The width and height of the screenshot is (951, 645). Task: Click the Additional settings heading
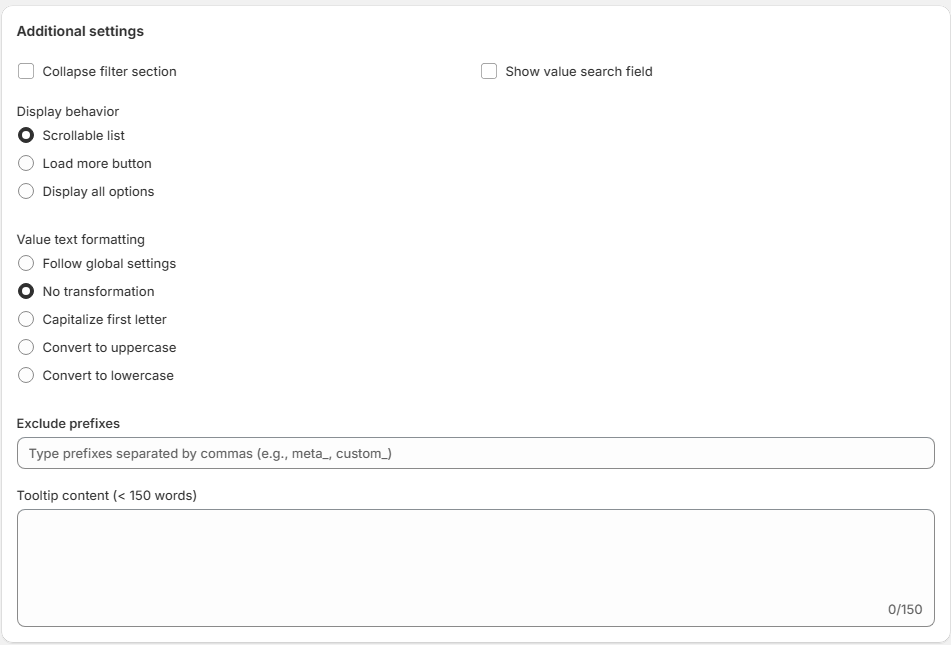pyautogui.click(x=80, y=32)
